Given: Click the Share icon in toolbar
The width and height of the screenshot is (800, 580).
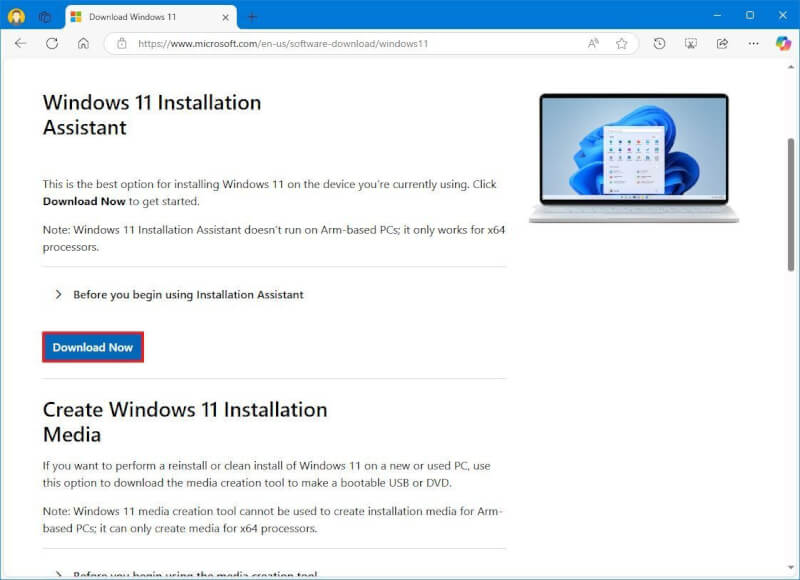Looking at the screenshot, I should click(722, 43).
